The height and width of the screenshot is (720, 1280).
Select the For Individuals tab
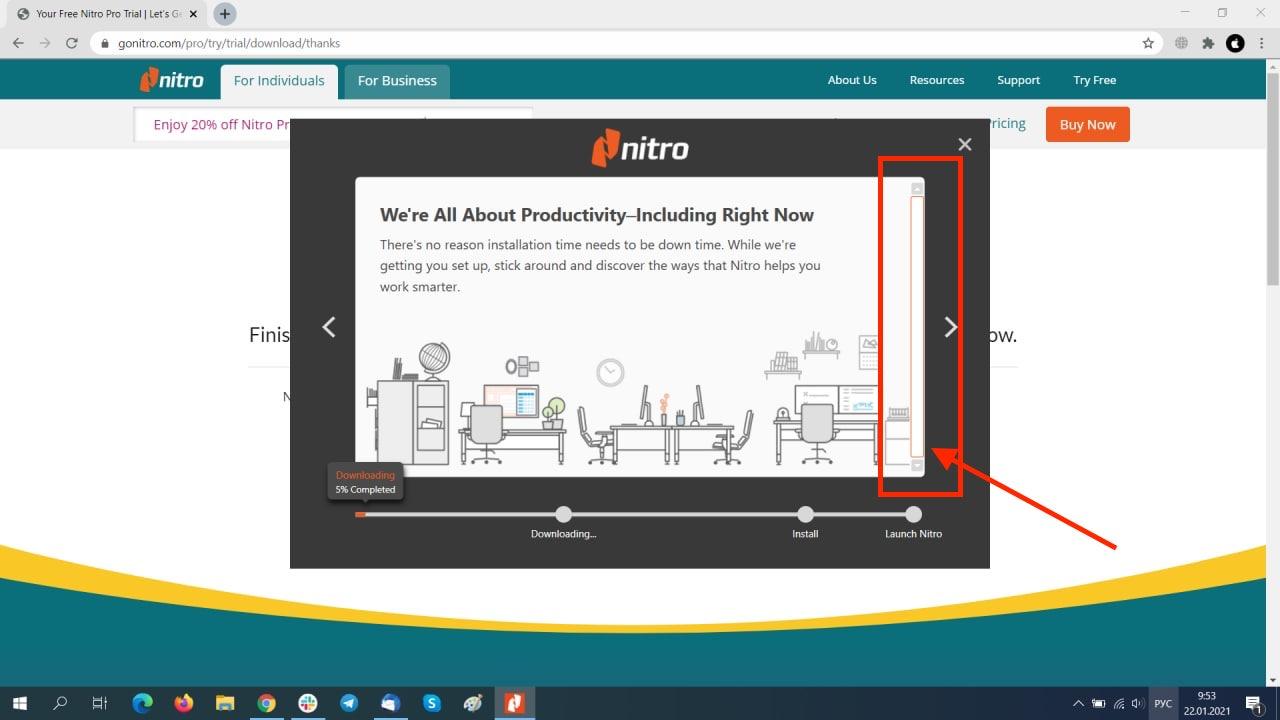(279, 81)
